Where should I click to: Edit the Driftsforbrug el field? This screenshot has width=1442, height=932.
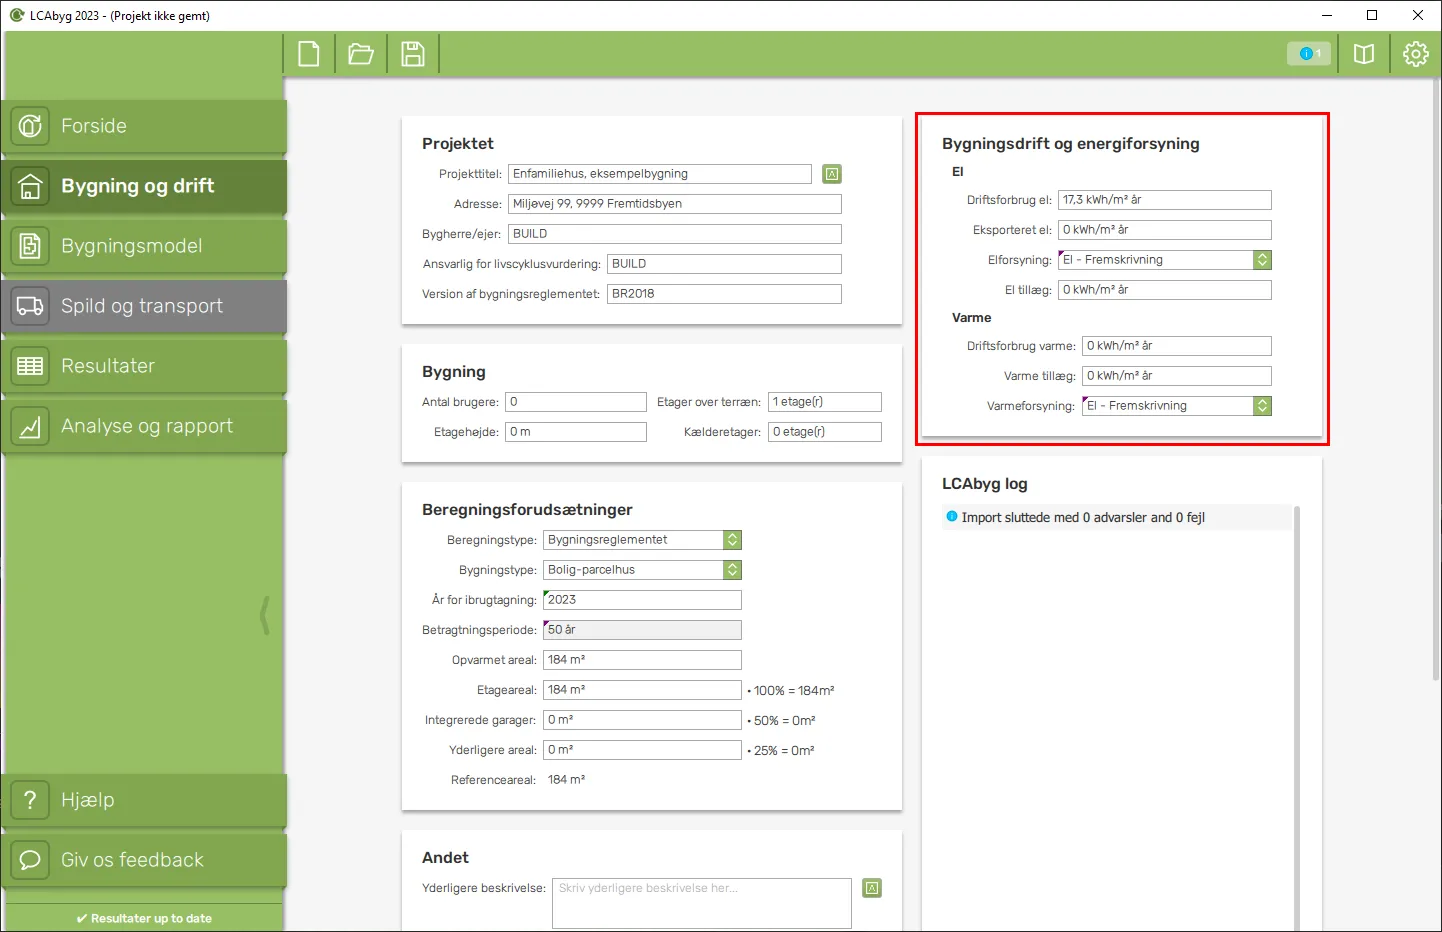[x=1165, y=200]
